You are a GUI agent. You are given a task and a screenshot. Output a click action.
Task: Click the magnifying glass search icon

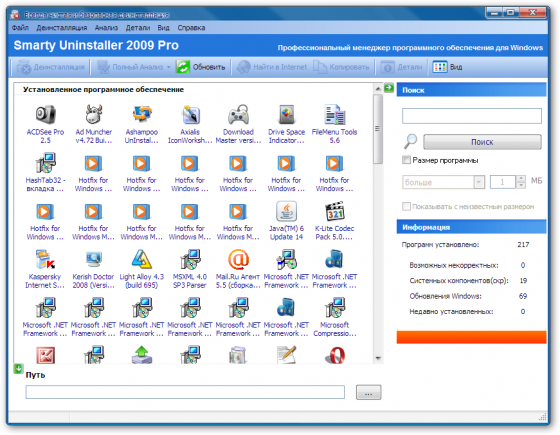(x=410, y=141)
